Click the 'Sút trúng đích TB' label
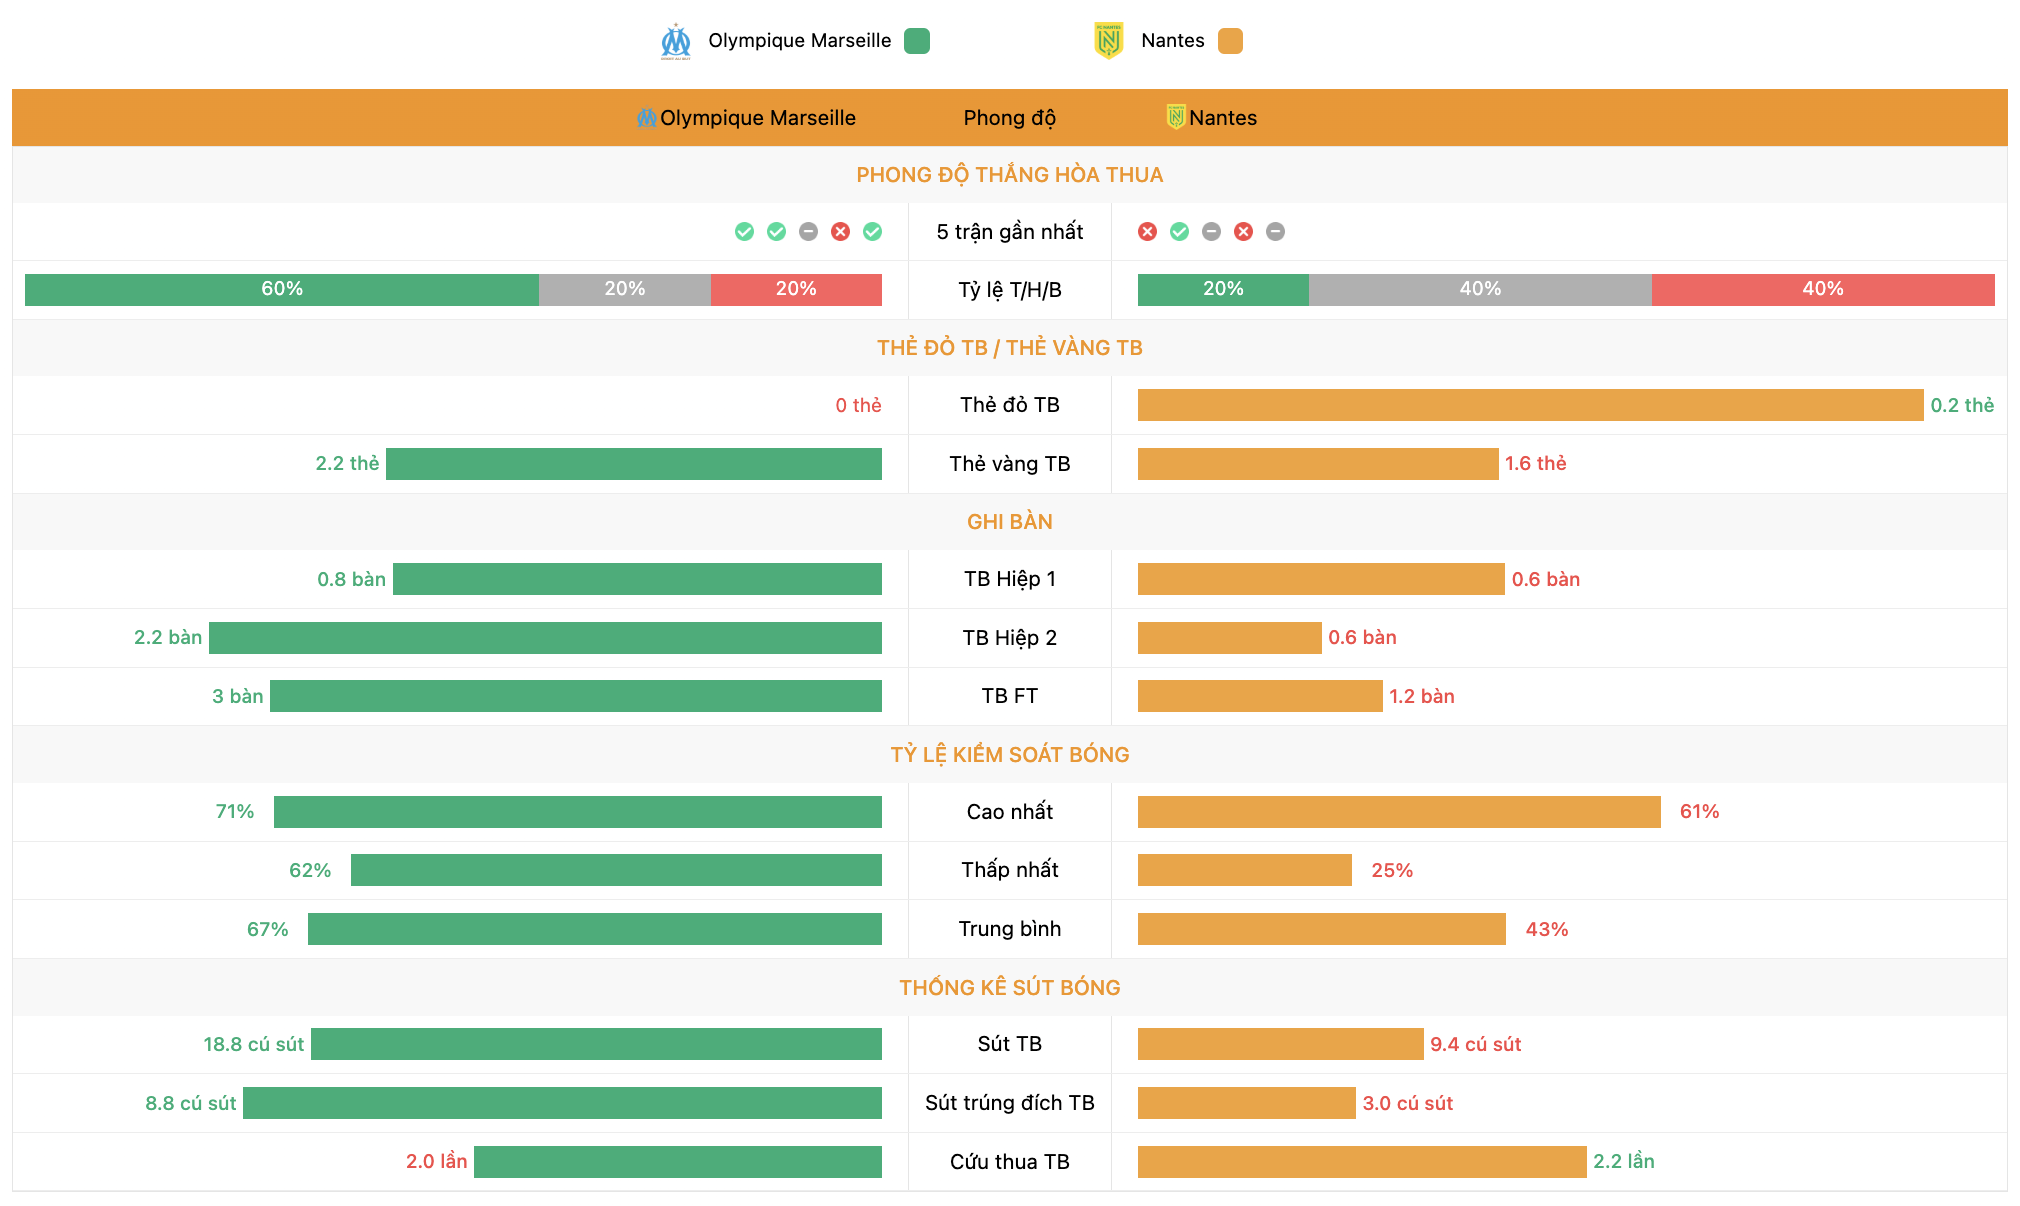This screenshot has height=1206, width=2020. (1009, 1103)
